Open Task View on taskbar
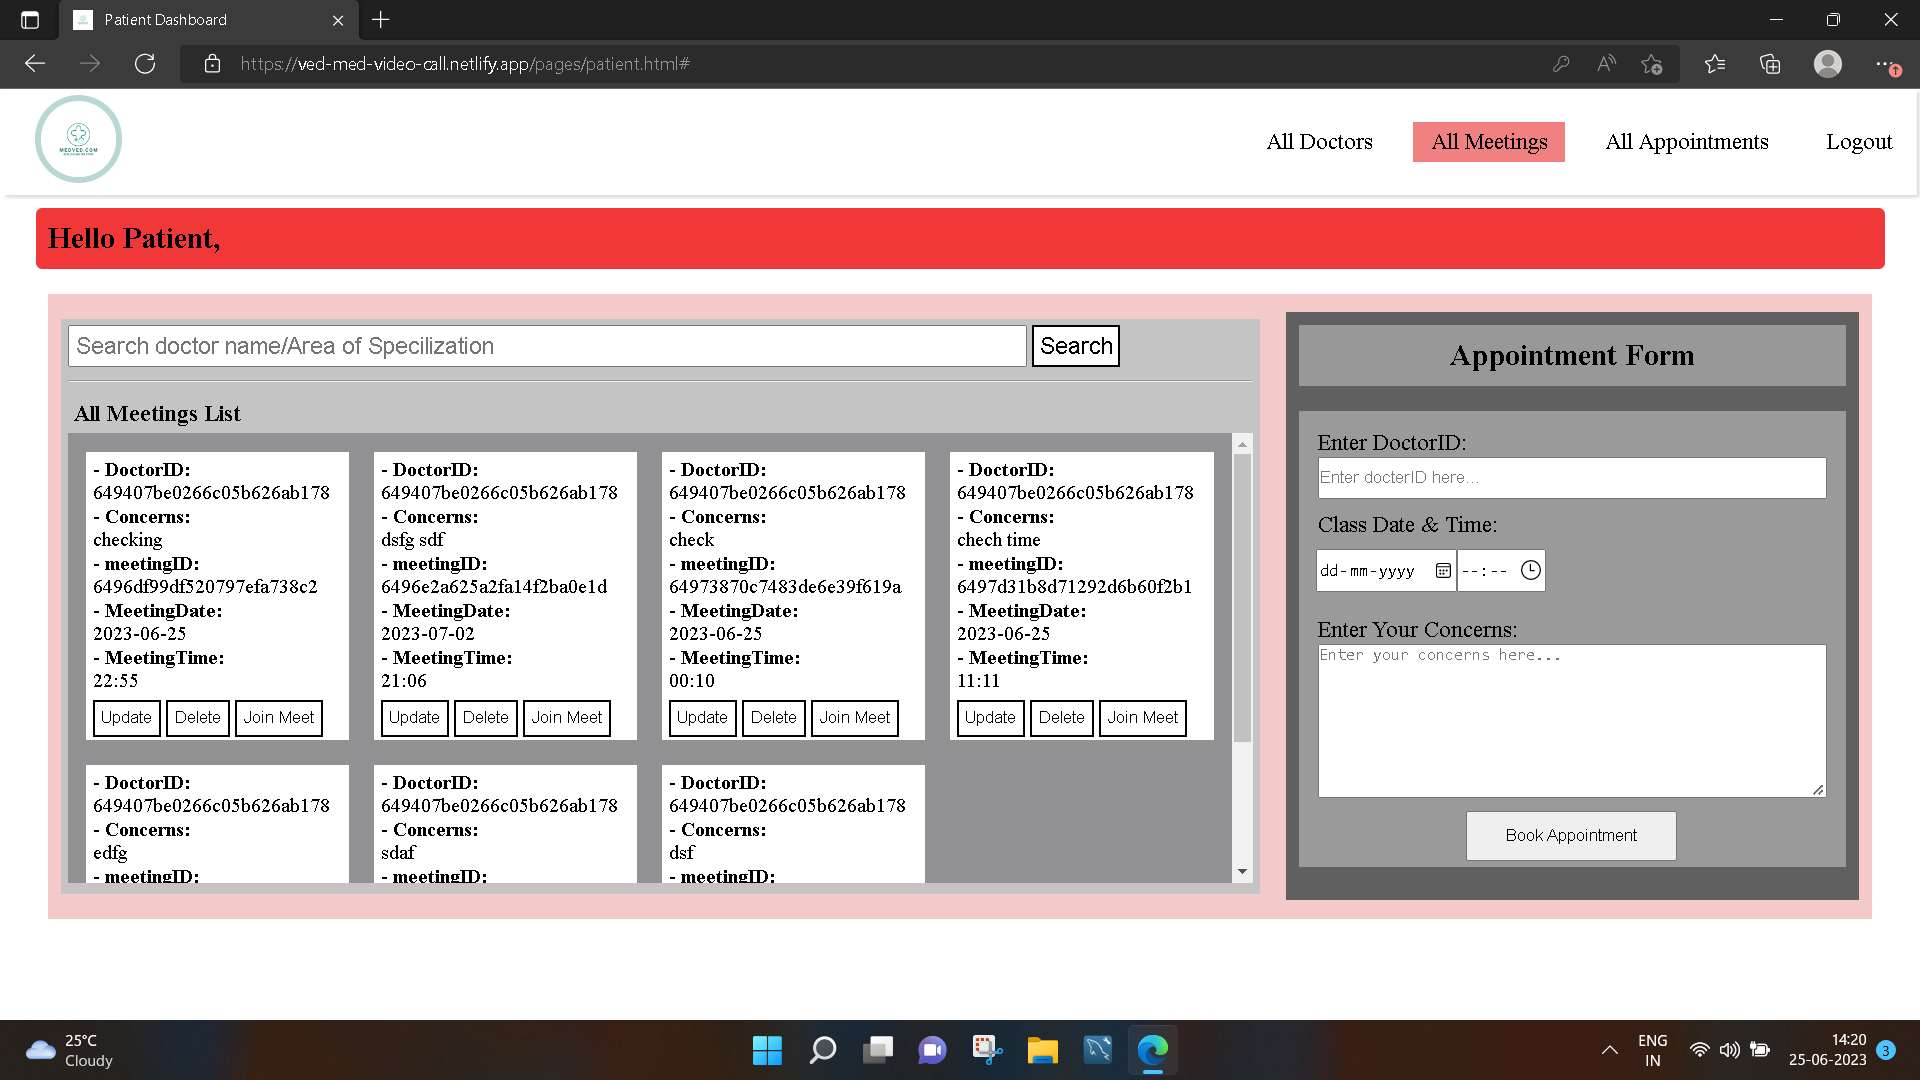 (x=877, y=1050)
